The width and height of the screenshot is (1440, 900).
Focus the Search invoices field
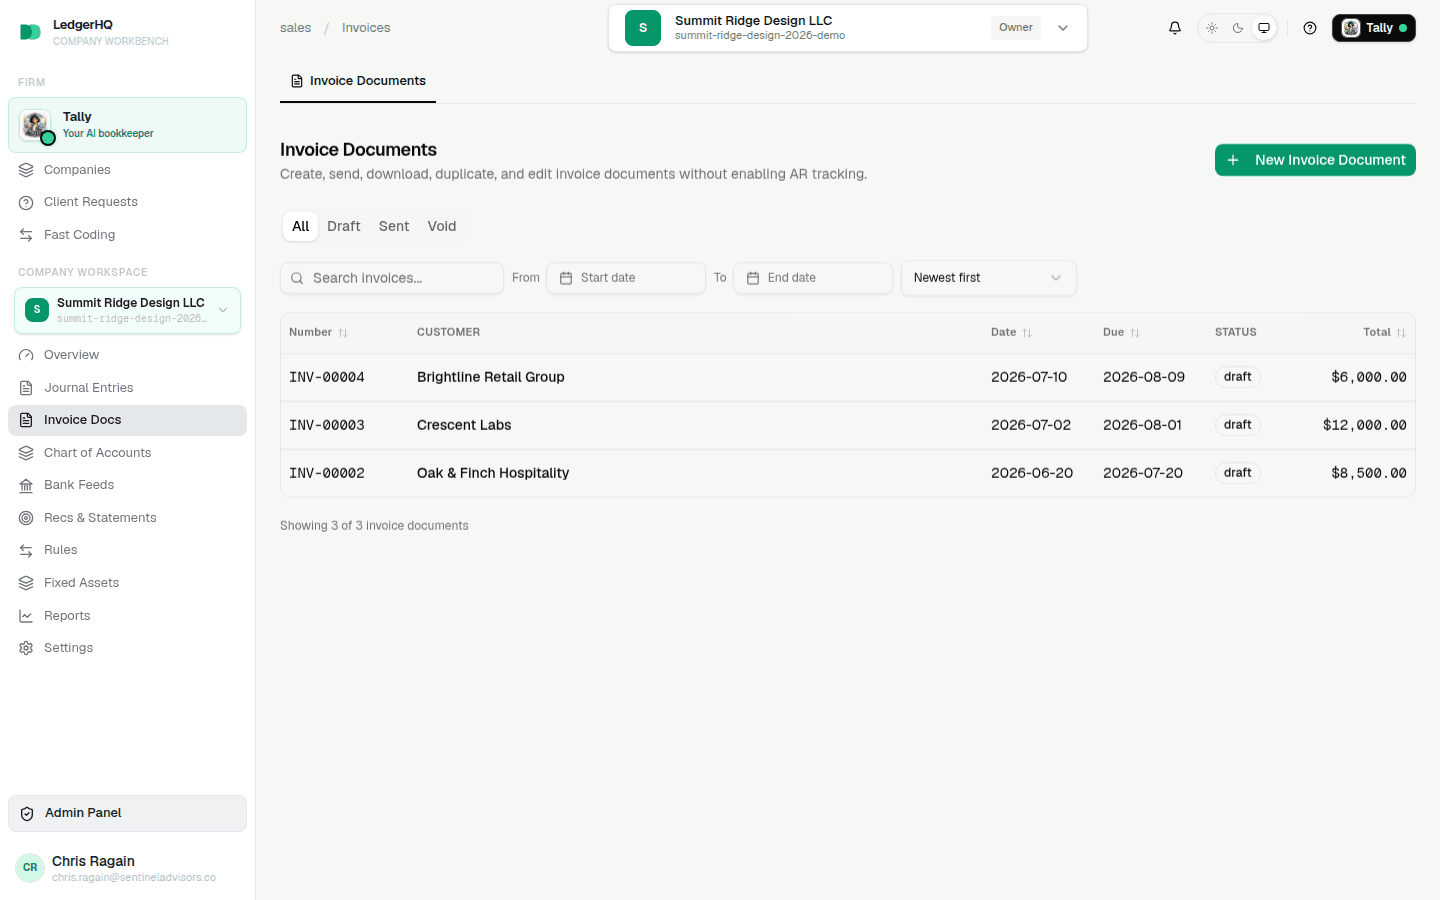coord(392,278)
